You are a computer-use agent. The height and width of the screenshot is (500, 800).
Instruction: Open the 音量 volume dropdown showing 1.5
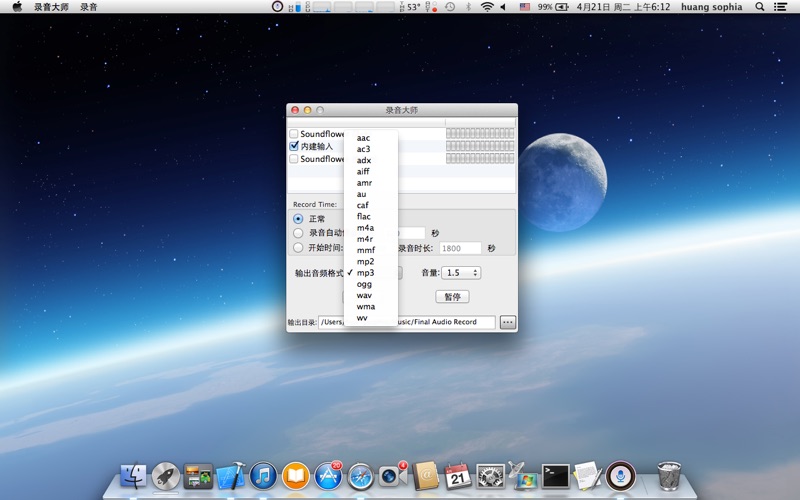tap(461, 273)
